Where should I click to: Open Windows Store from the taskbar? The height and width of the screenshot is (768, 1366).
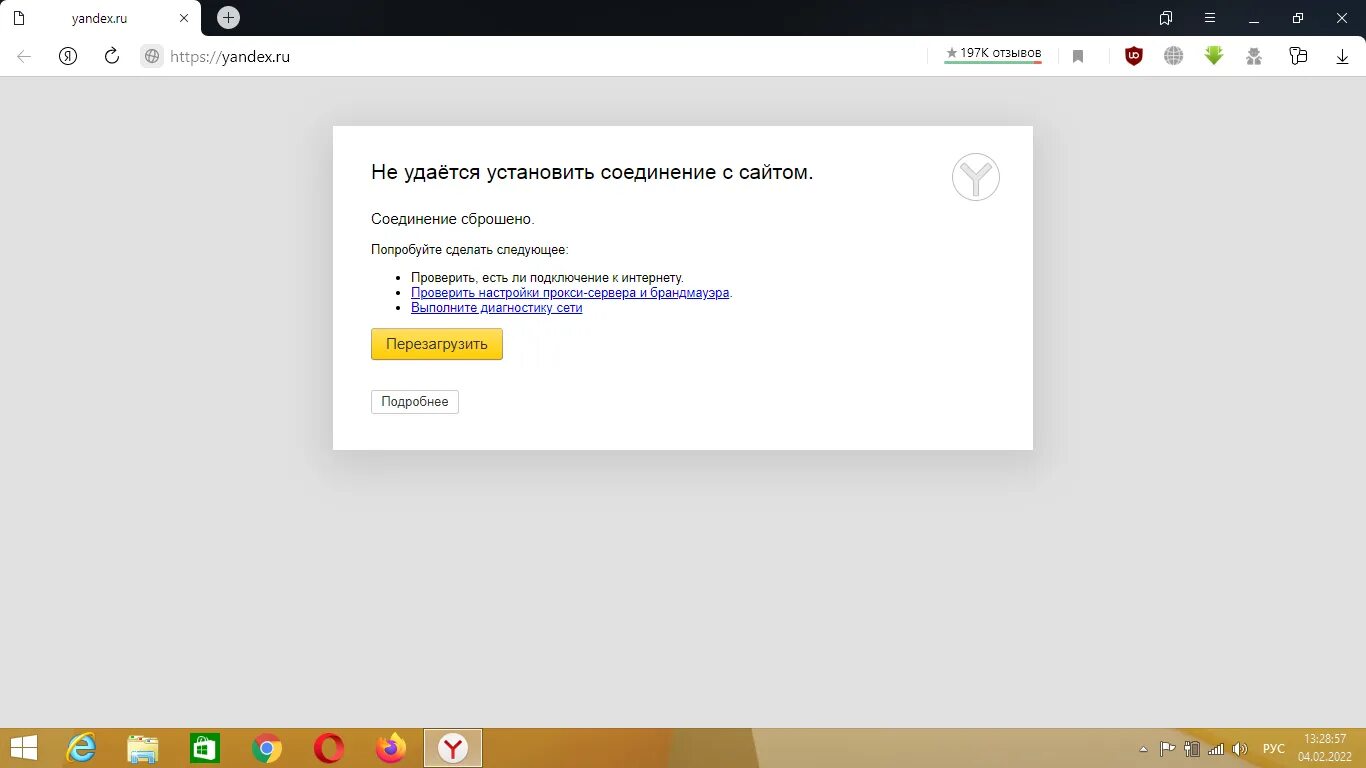point(205,748)
